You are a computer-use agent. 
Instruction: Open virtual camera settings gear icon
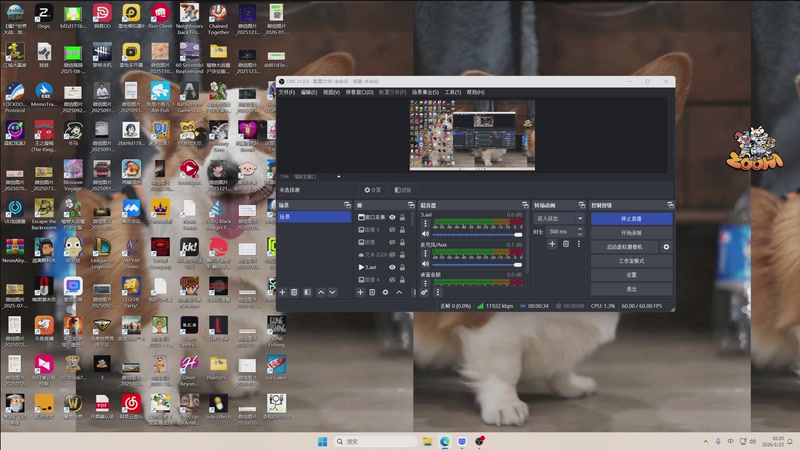[666, 247]
